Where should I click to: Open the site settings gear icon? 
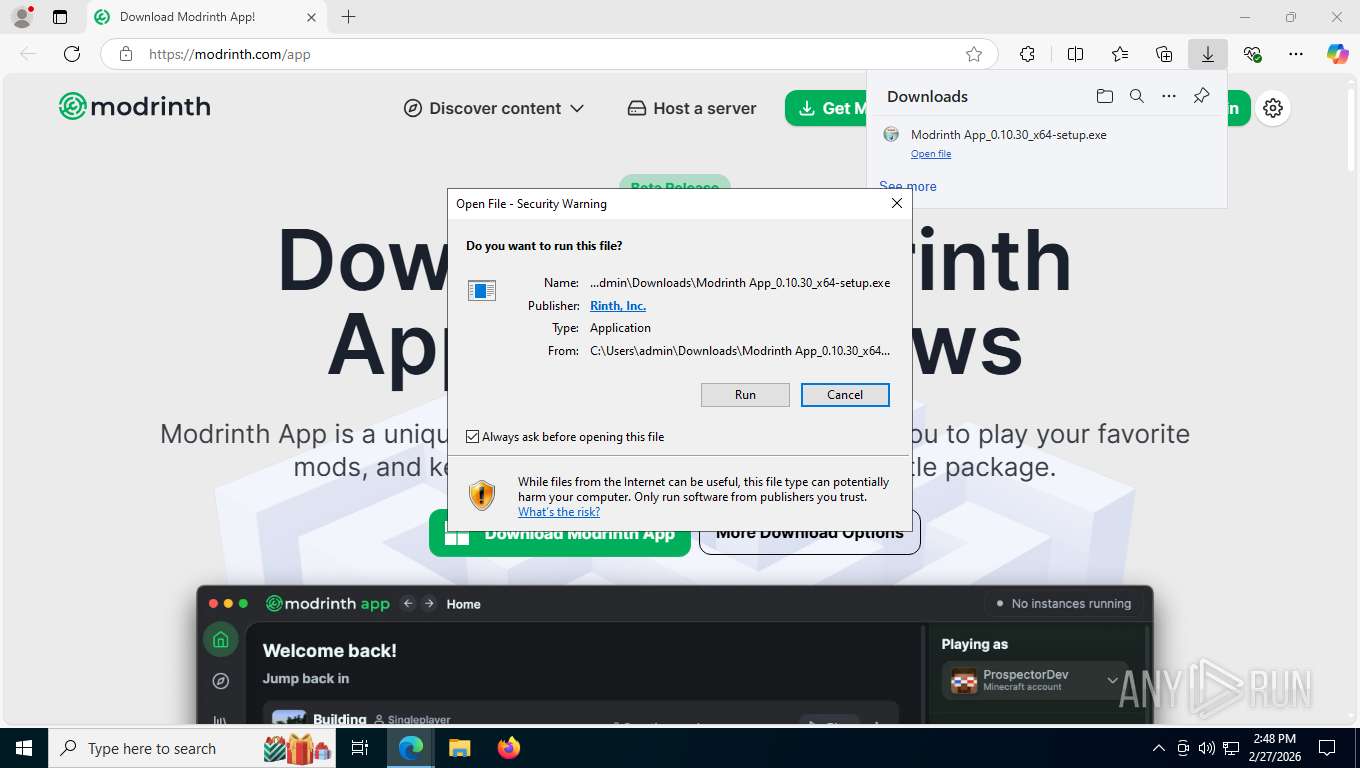pyautogui.click(x=1273, y=108)
